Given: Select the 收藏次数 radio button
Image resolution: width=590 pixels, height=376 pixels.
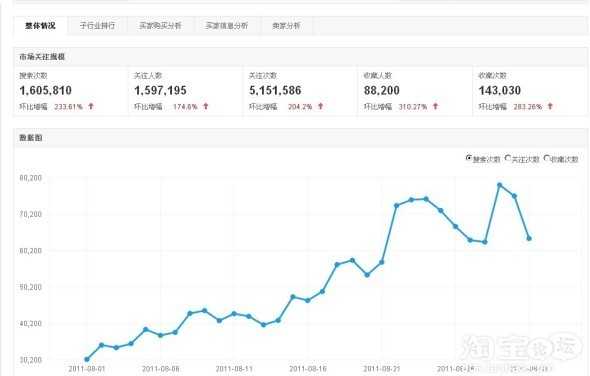Looking at the screenshot, I should point(547,158).
